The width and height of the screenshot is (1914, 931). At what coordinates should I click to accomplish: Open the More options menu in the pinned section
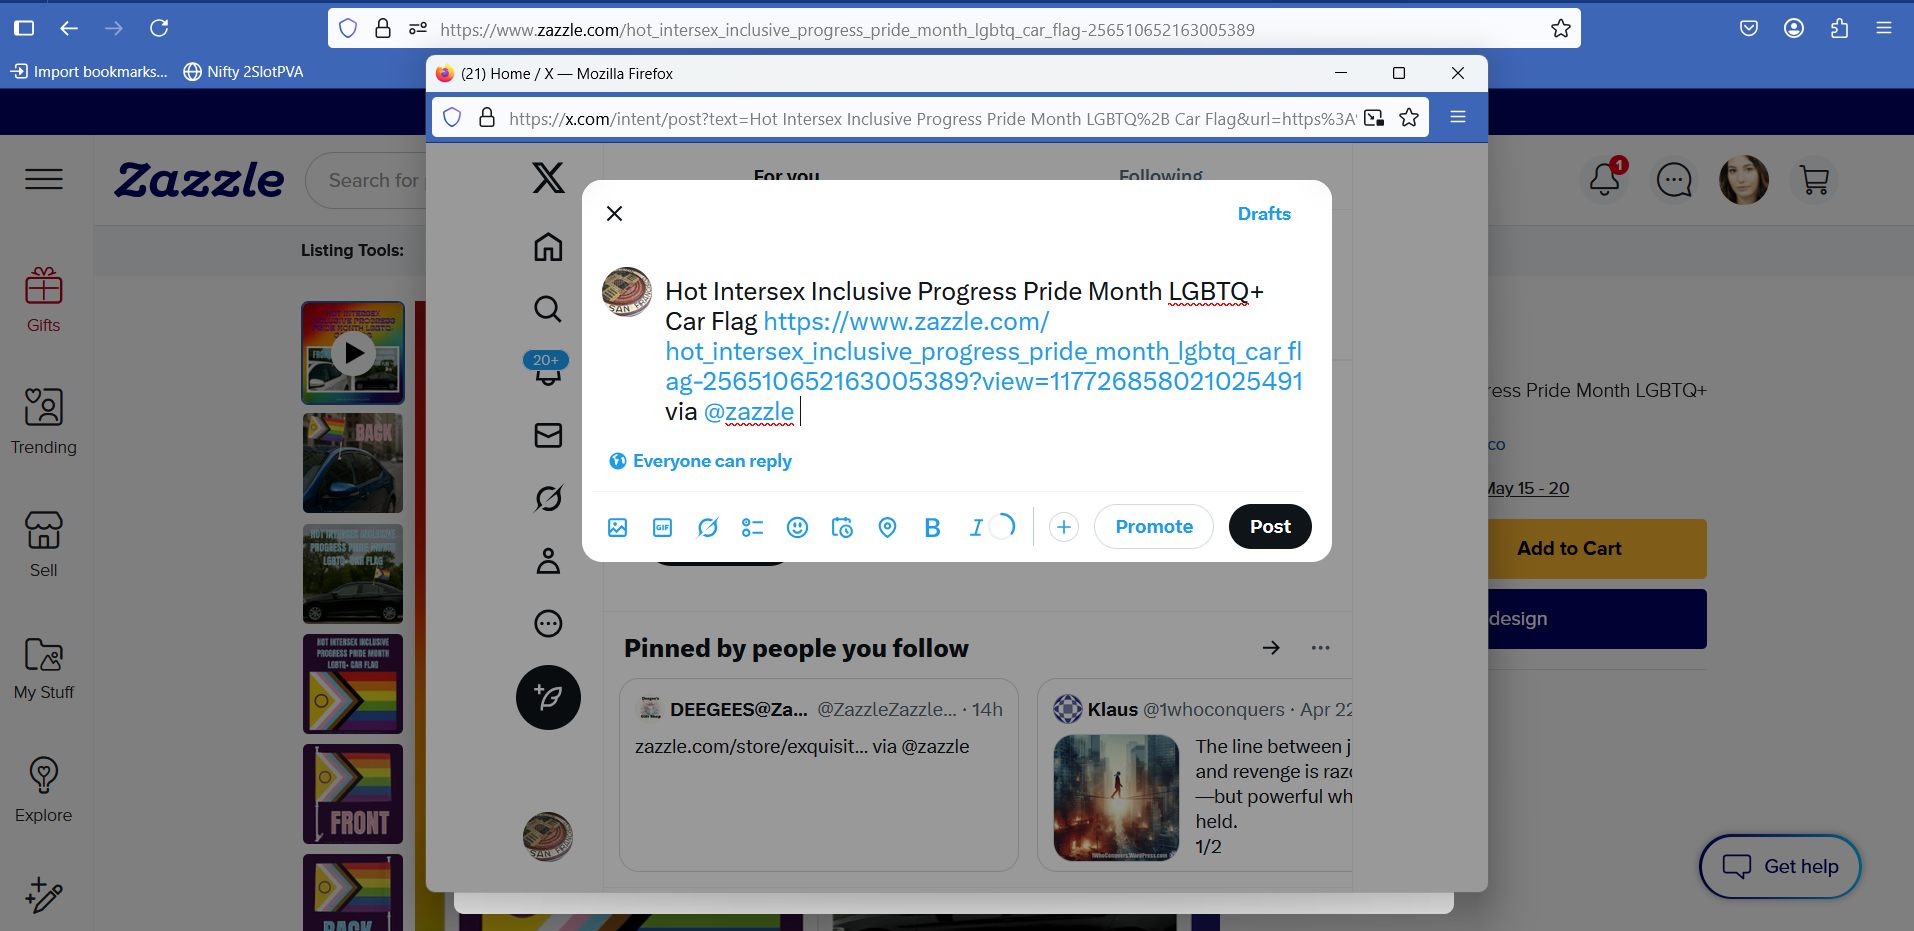(x=1320, y=648)
